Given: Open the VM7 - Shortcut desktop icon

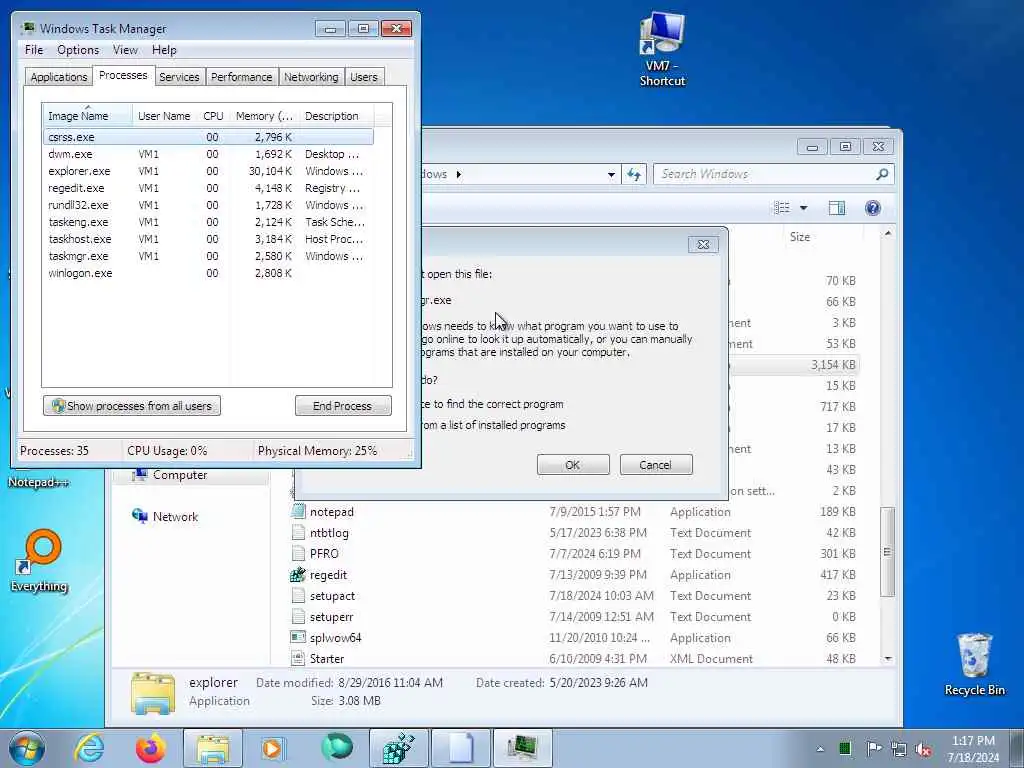Looking at the screenshot, I should (662, 50).
